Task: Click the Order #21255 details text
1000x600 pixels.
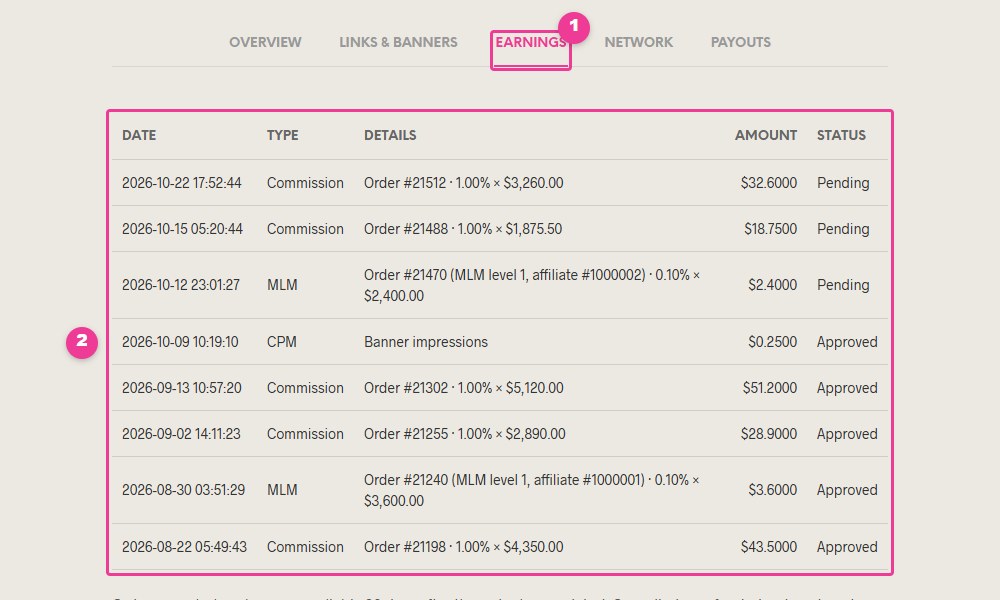Action: pyautogui.click(x=465, y=434)
